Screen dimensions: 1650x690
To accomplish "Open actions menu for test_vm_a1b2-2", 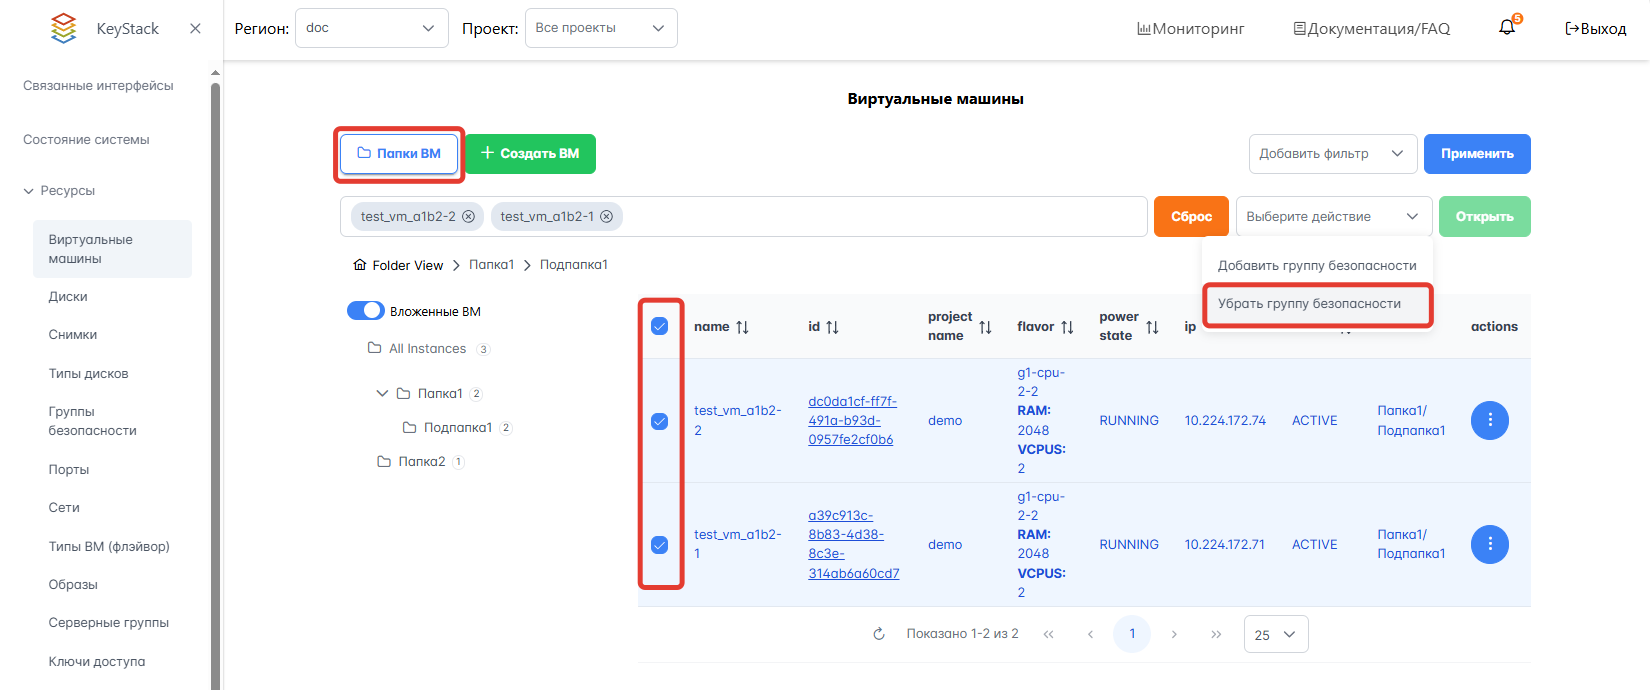I will click(x=1489, y=420).
